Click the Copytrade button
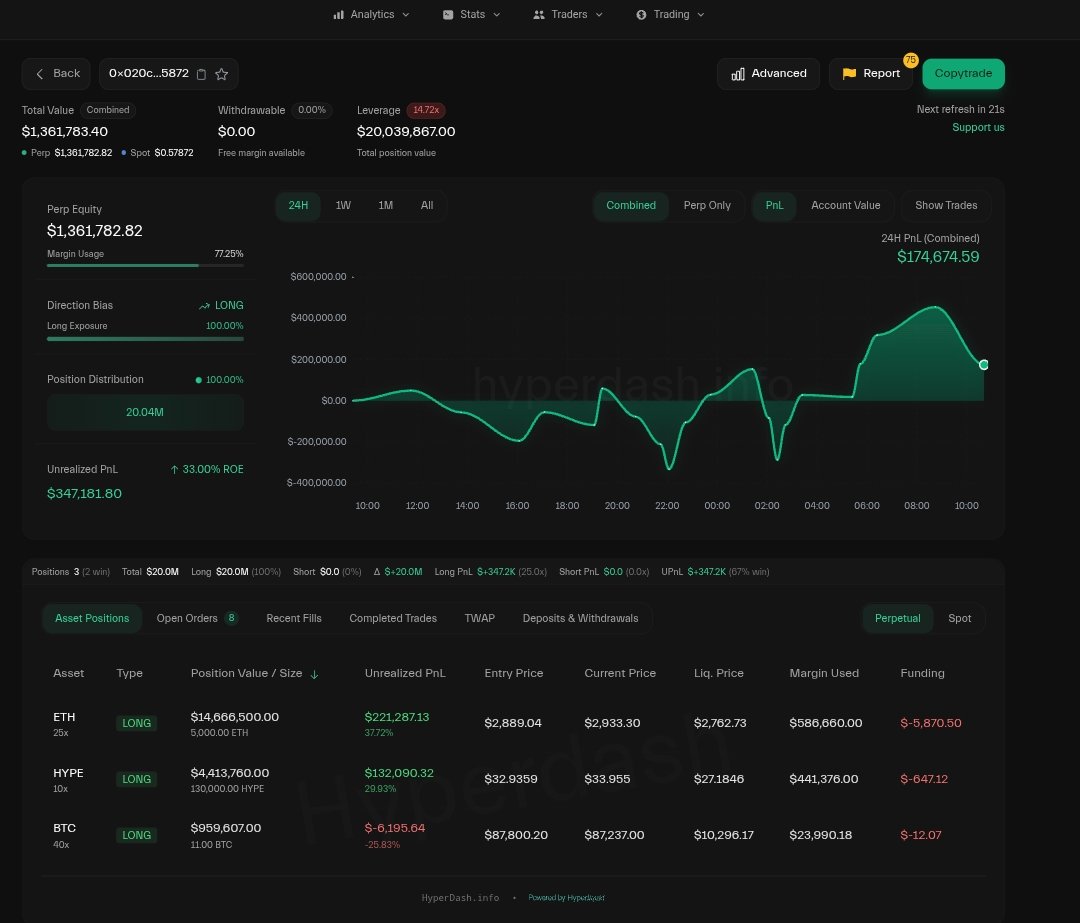Viewport: 1080px width, 923px height. [x=963, y=74]
